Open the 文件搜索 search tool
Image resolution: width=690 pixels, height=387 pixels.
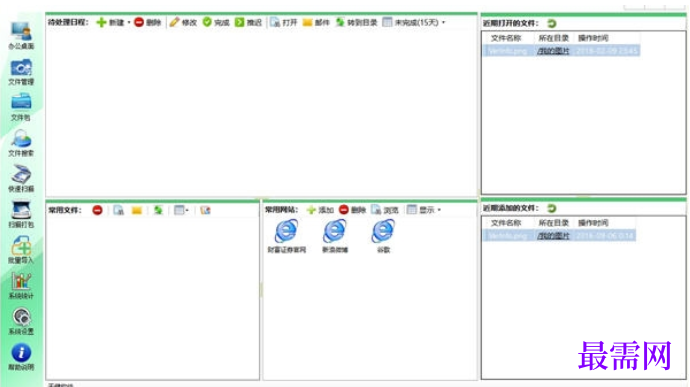[x=21, y=143]
